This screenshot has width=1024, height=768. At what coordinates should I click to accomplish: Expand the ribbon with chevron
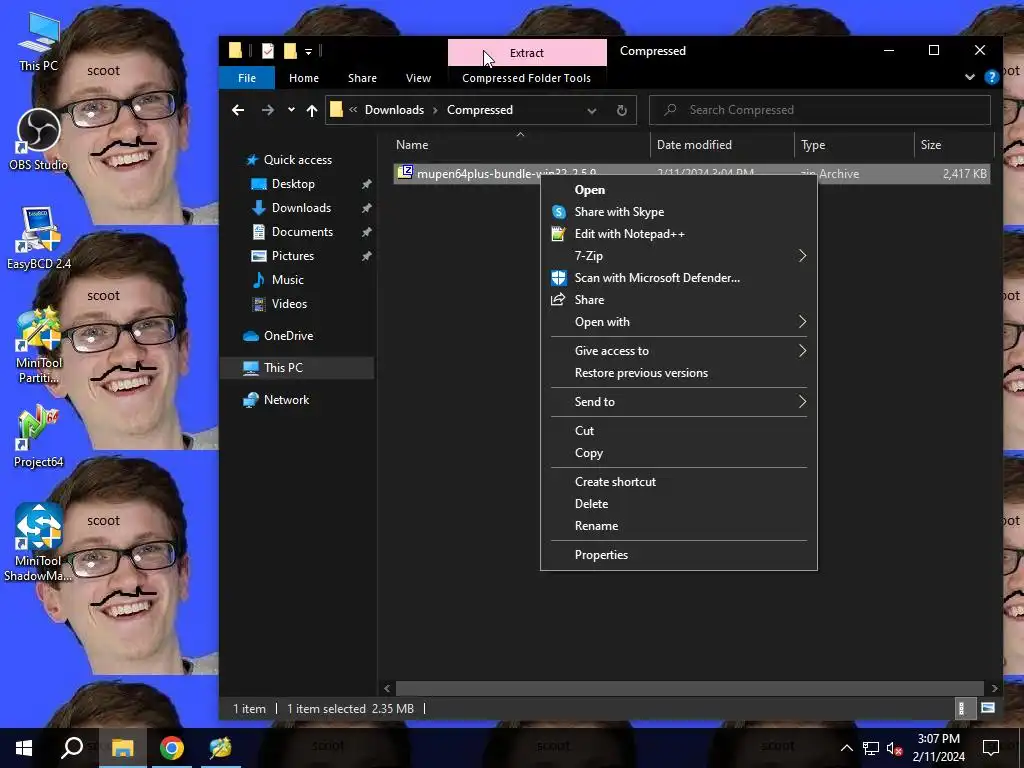coord(970,77)
